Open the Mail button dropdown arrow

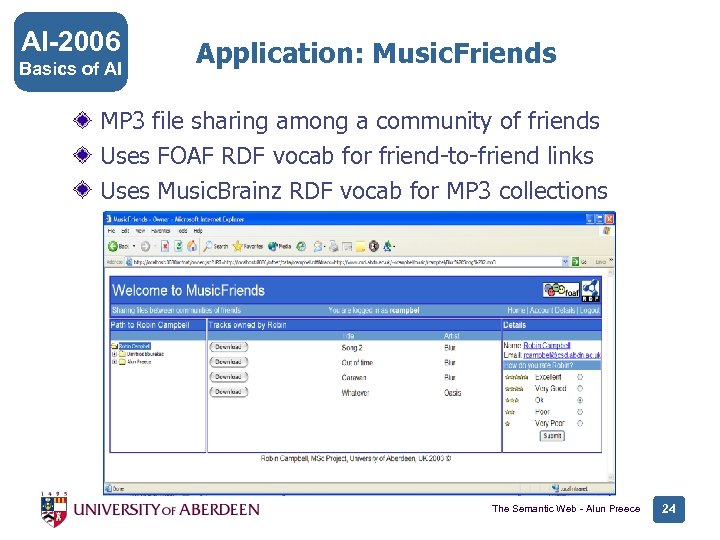pyautogui.click(x=325, y=247)
